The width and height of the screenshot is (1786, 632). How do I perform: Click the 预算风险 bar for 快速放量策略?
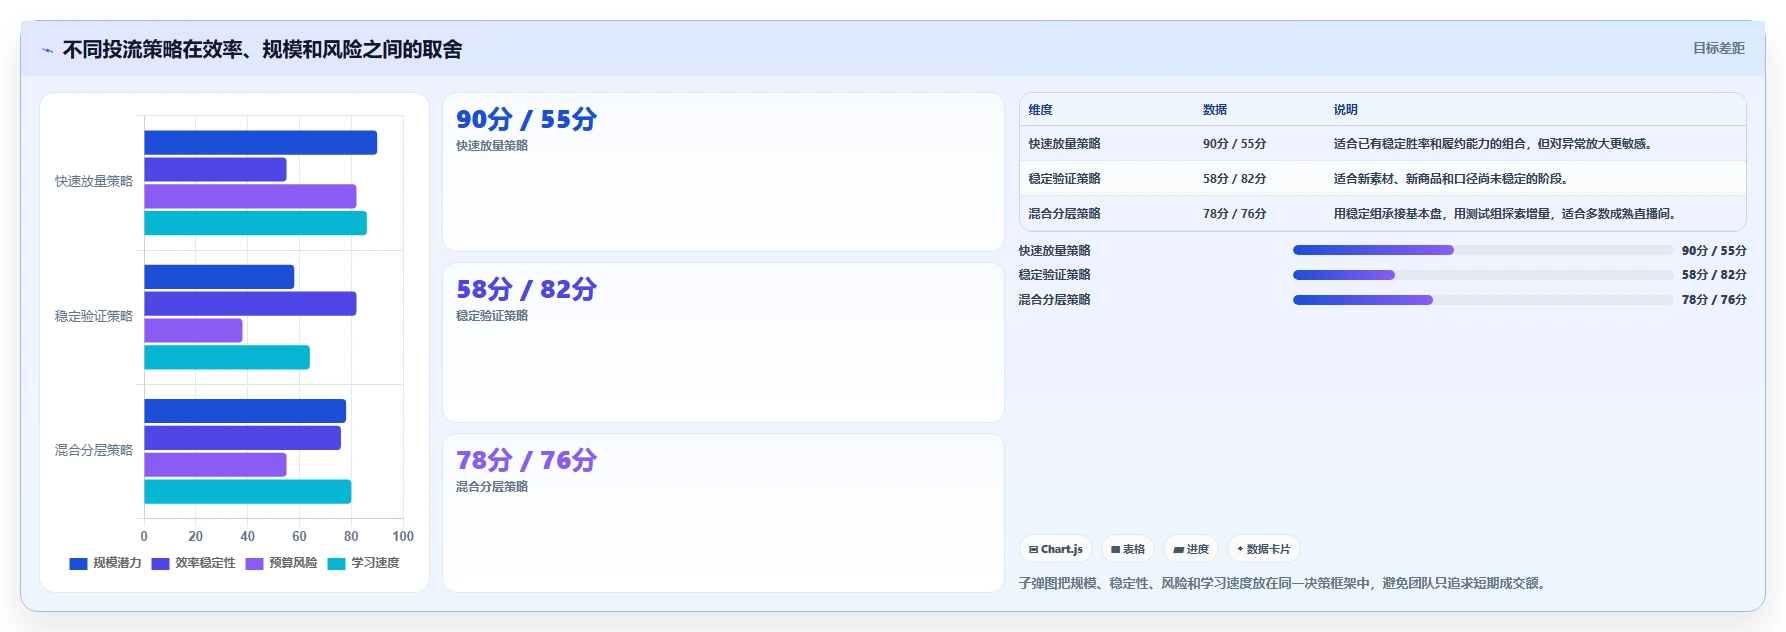point(250,197)
